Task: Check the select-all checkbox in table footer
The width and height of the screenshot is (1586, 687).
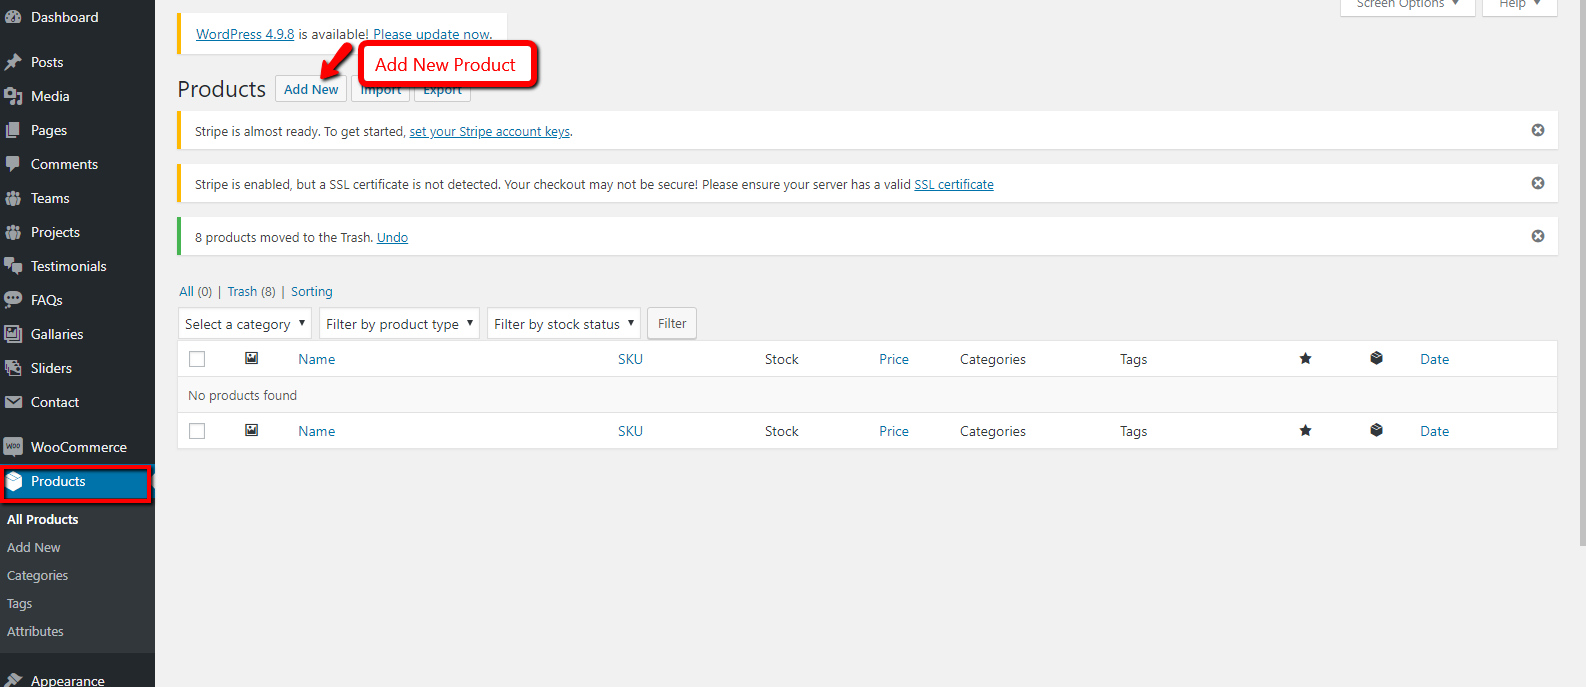Action: (197, 431)
